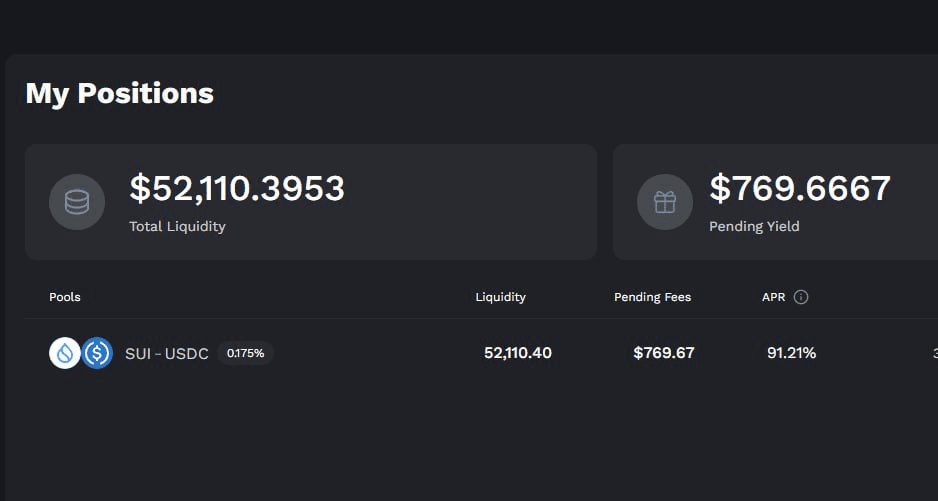
Task: Click the $769.6667 pending yield amount
Action: click(800, 188)
